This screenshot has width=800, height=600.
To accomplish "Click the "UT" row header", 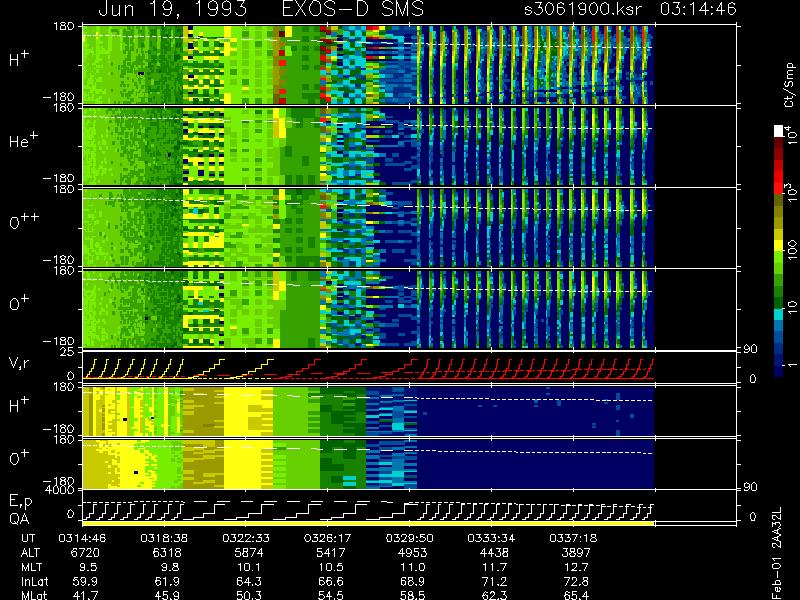I will pos(29,538).
